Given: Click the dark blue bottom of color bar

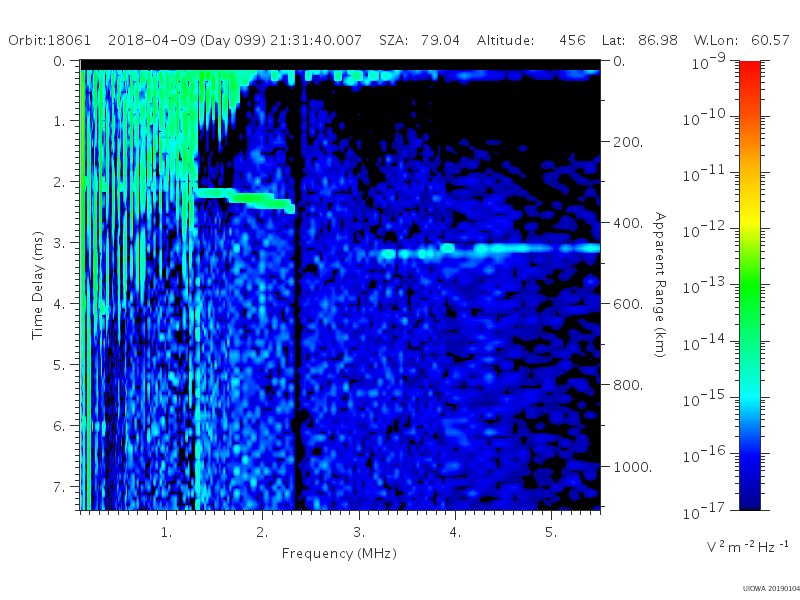Looking at the screenshot, I should [x=749, y=497].
